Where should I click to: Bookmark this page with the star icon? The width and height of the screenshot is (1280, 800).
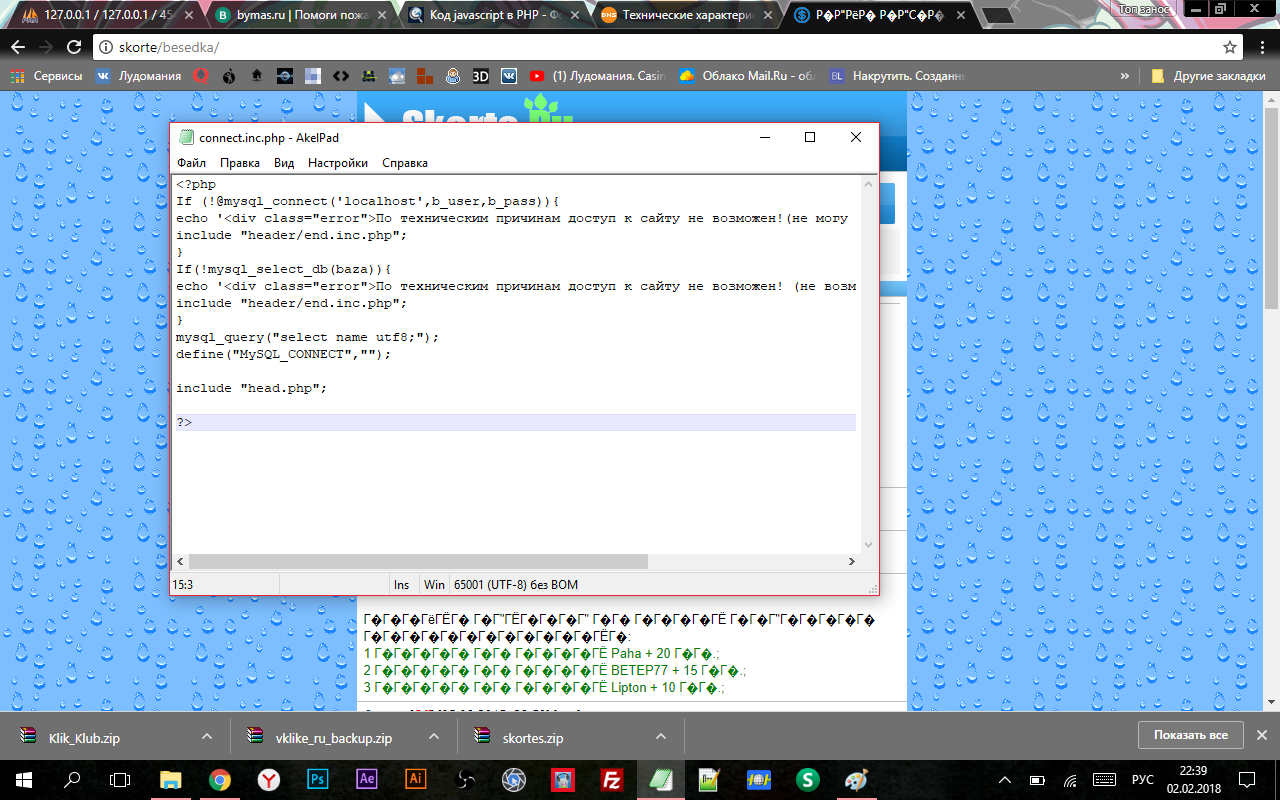(1230, 47)
